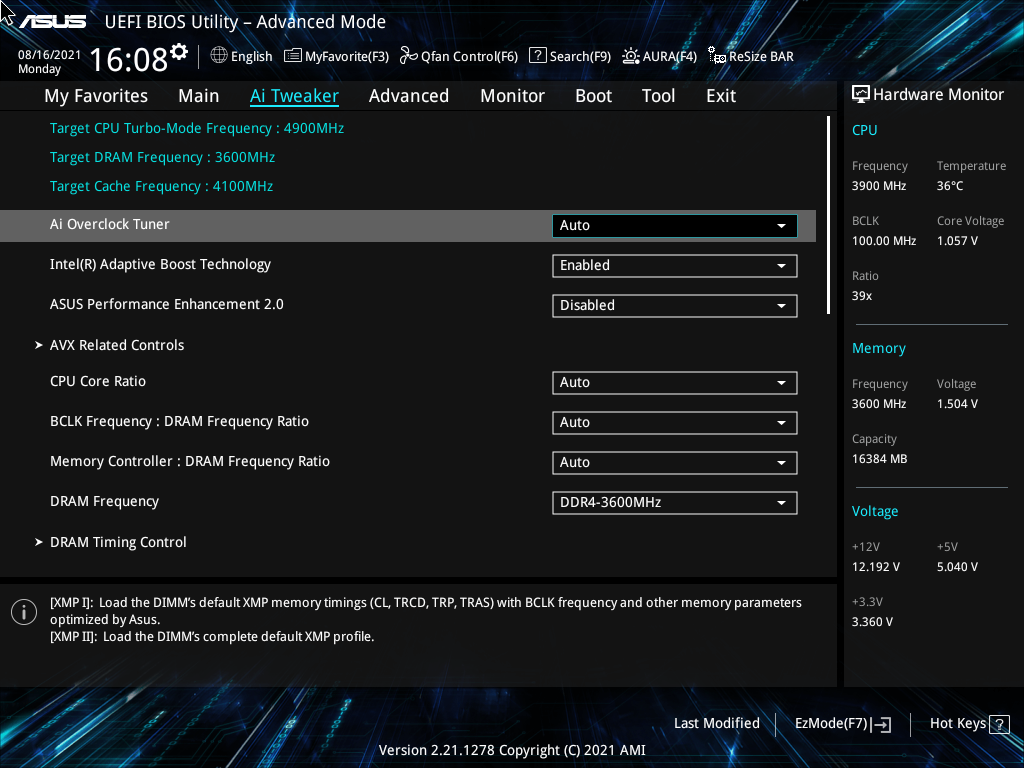Click the settings list vertical scrollbar

[x=828, y=216]
